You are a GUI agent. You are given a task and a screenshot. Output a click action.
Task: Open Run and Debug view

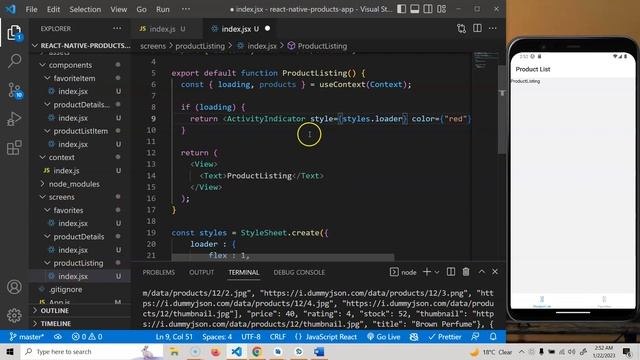pos(14,119)
